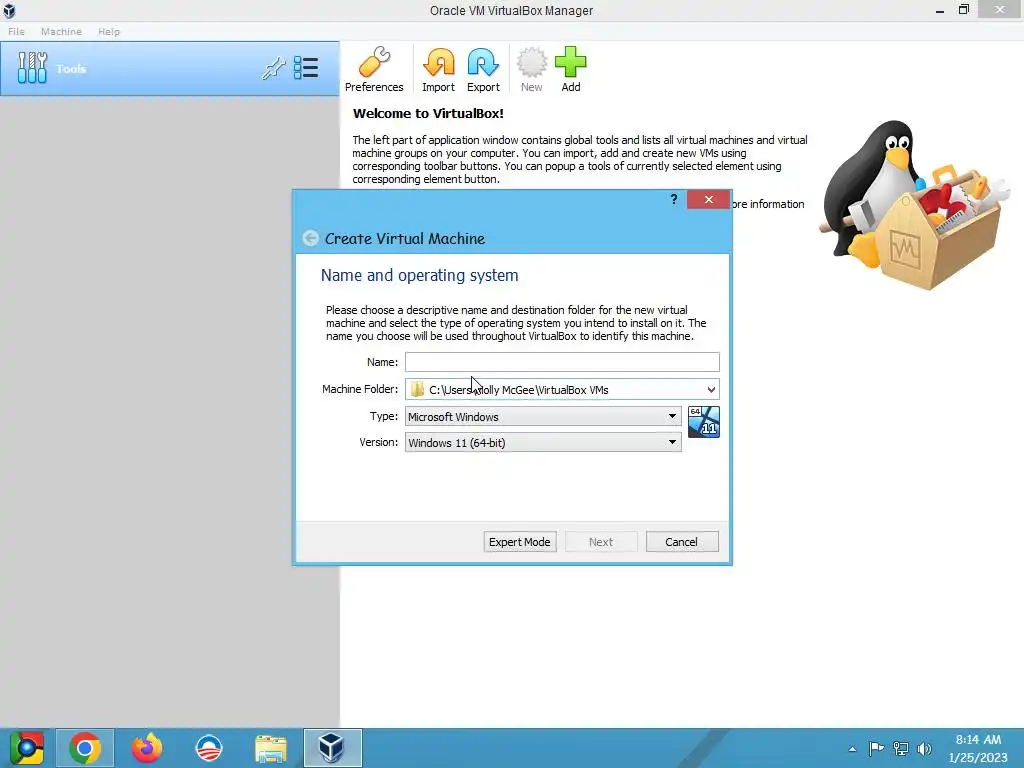
Task: Open Google Chrome from the taskbar
Action: coord(85,748)
